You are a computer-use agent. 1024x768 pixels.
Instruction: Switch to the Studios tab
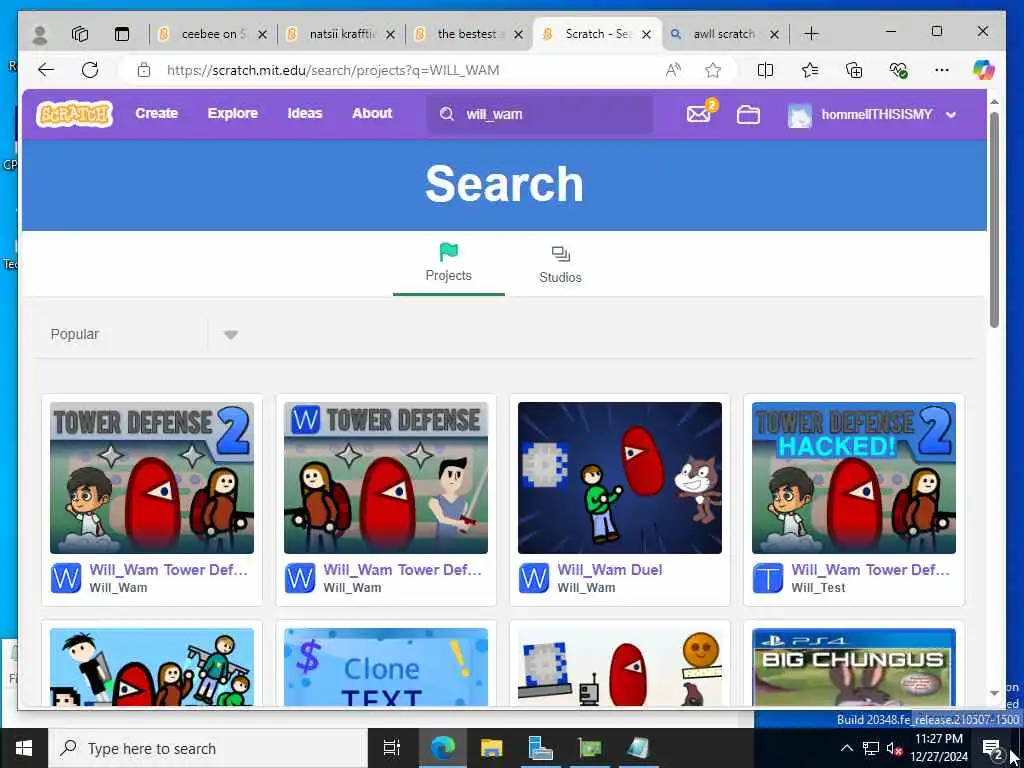(560, 264)
